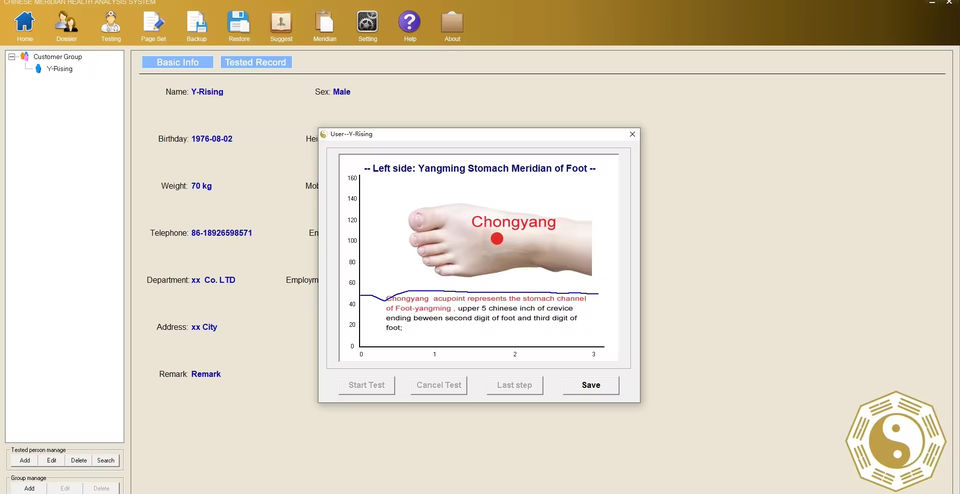Open the Dossier icon
The height and width of the screenshot is (494, 960).
(67, 22)
